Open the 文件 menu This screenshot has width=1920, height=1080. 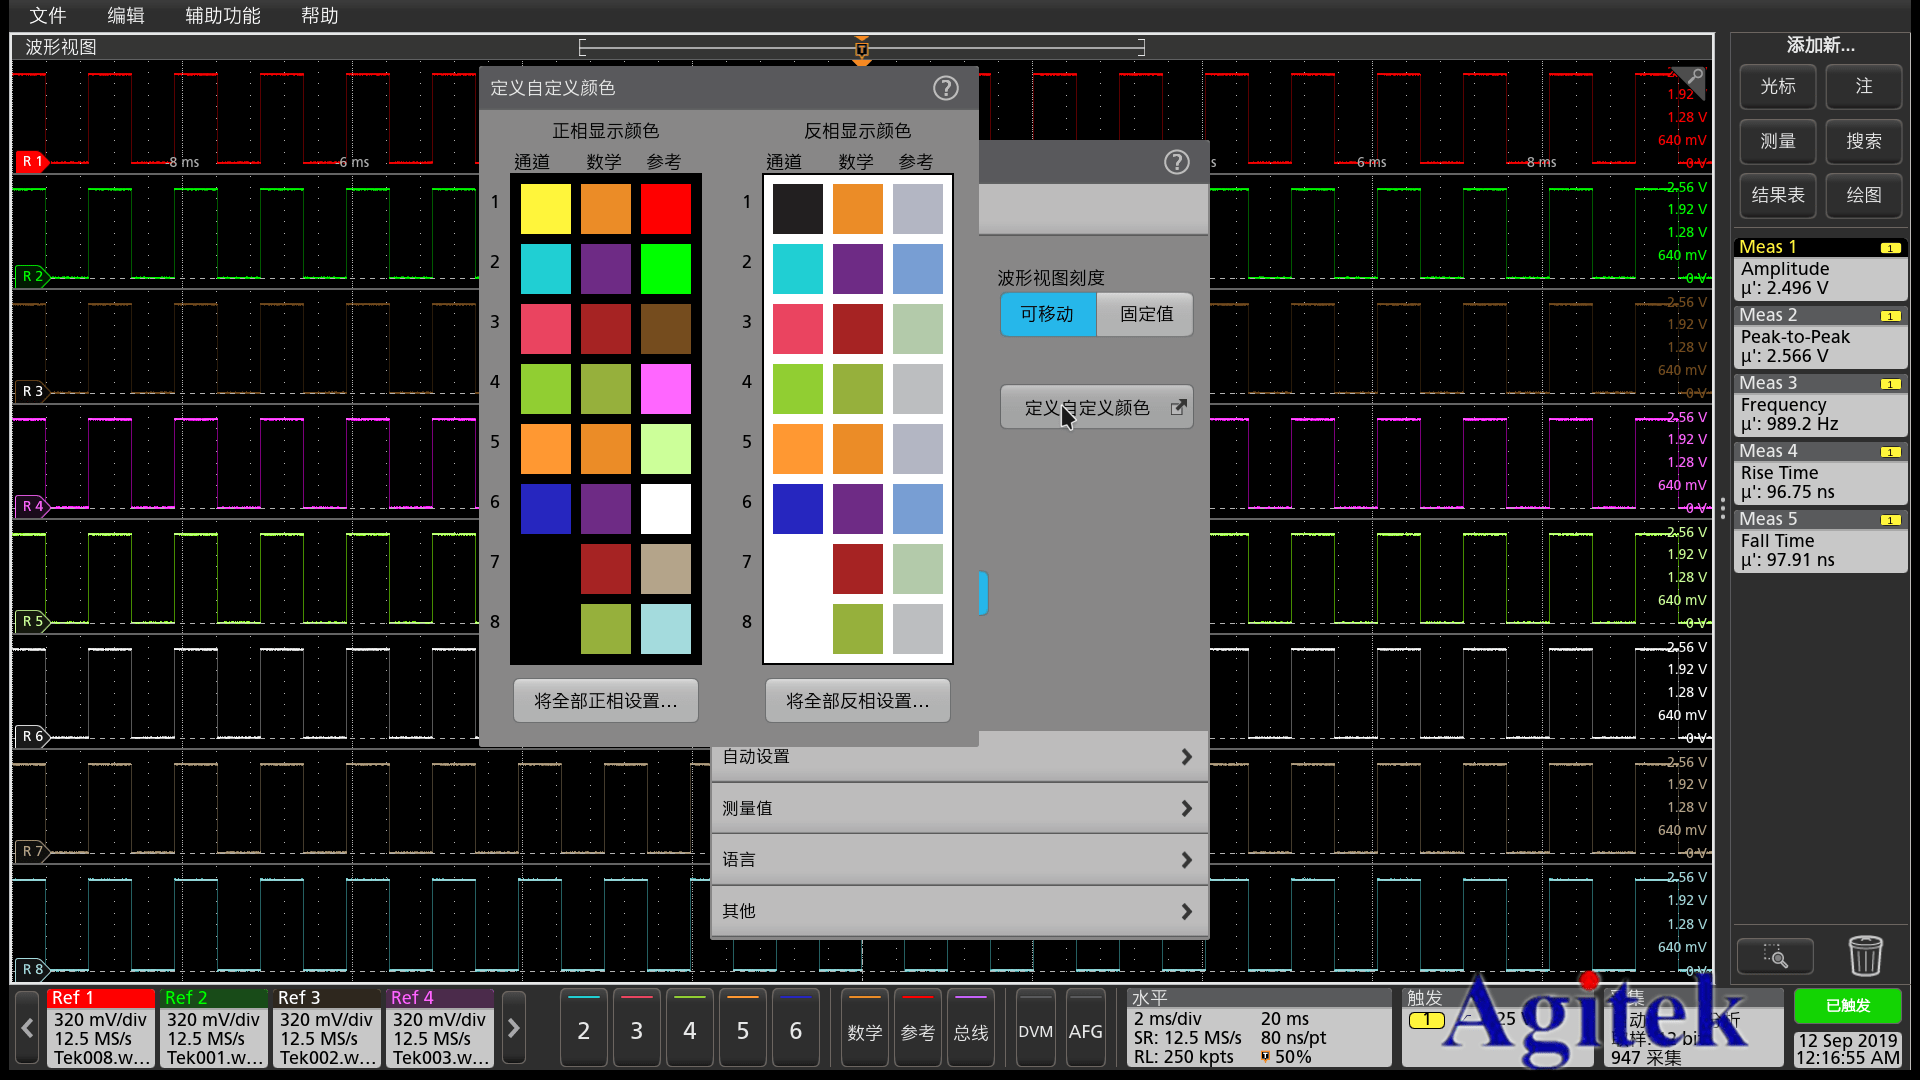pos(47,15)
